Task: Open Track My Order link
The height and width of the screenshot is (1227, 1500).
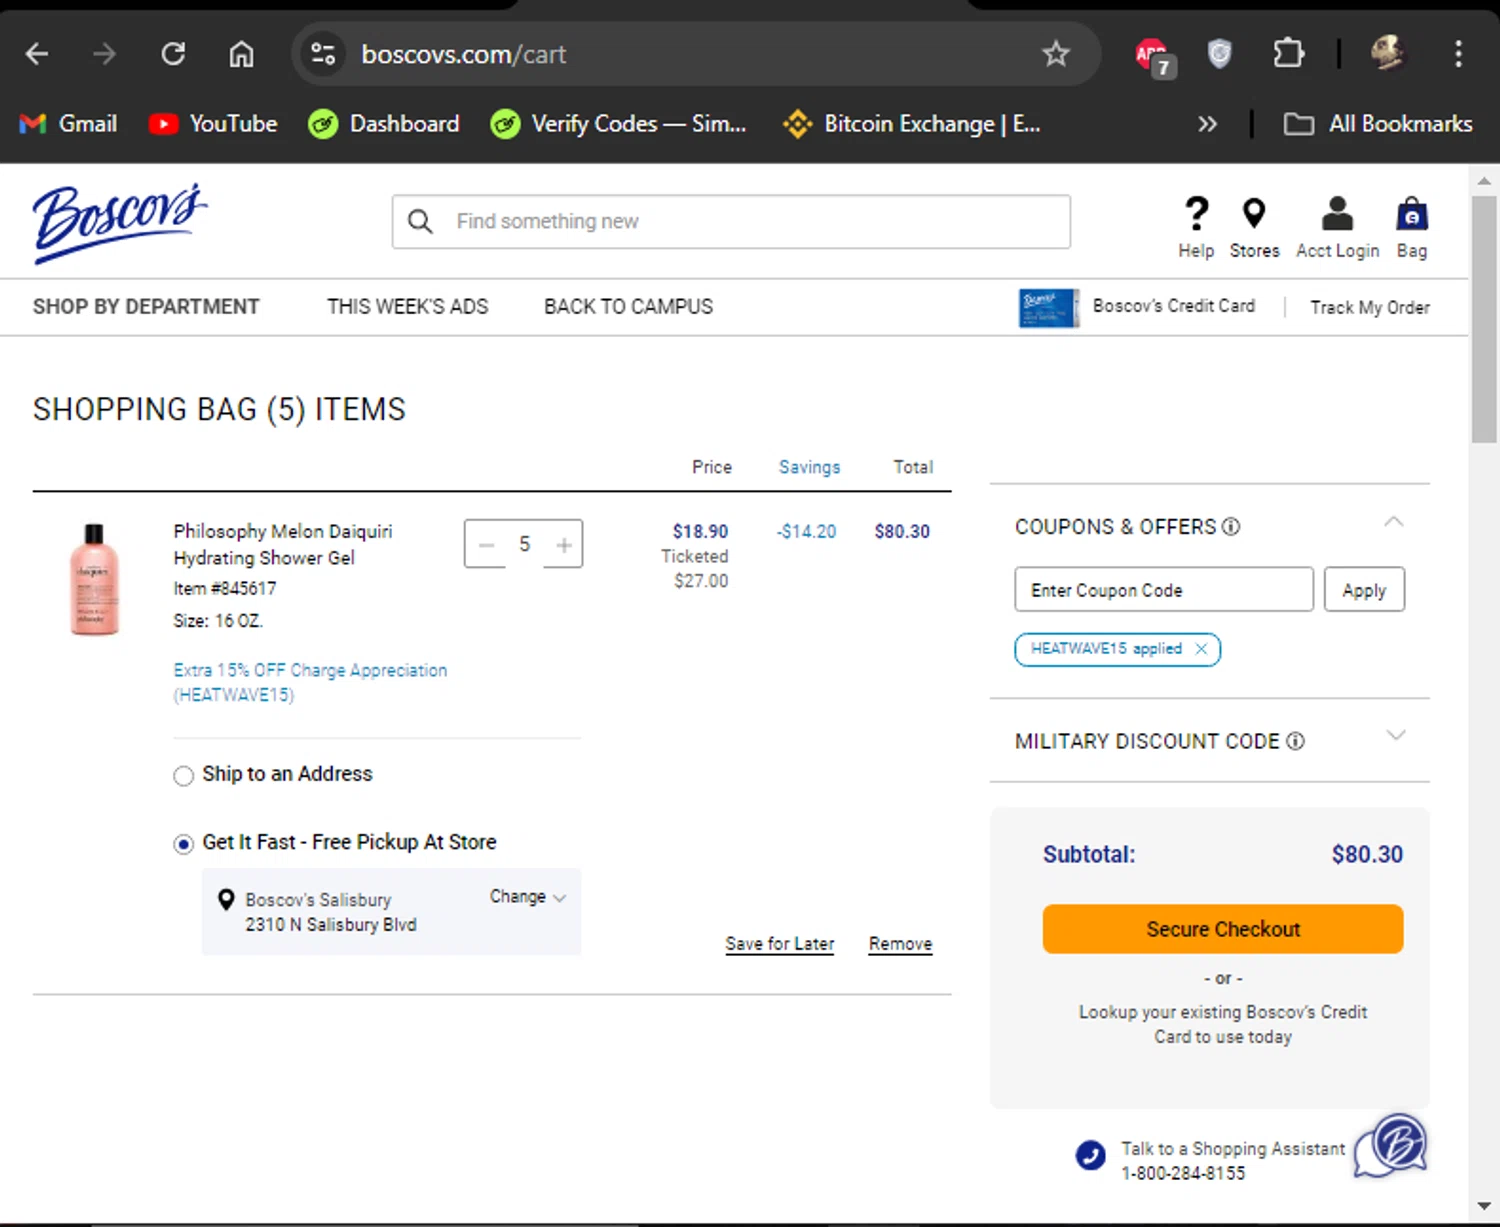Action: (x=1370, y=307)
